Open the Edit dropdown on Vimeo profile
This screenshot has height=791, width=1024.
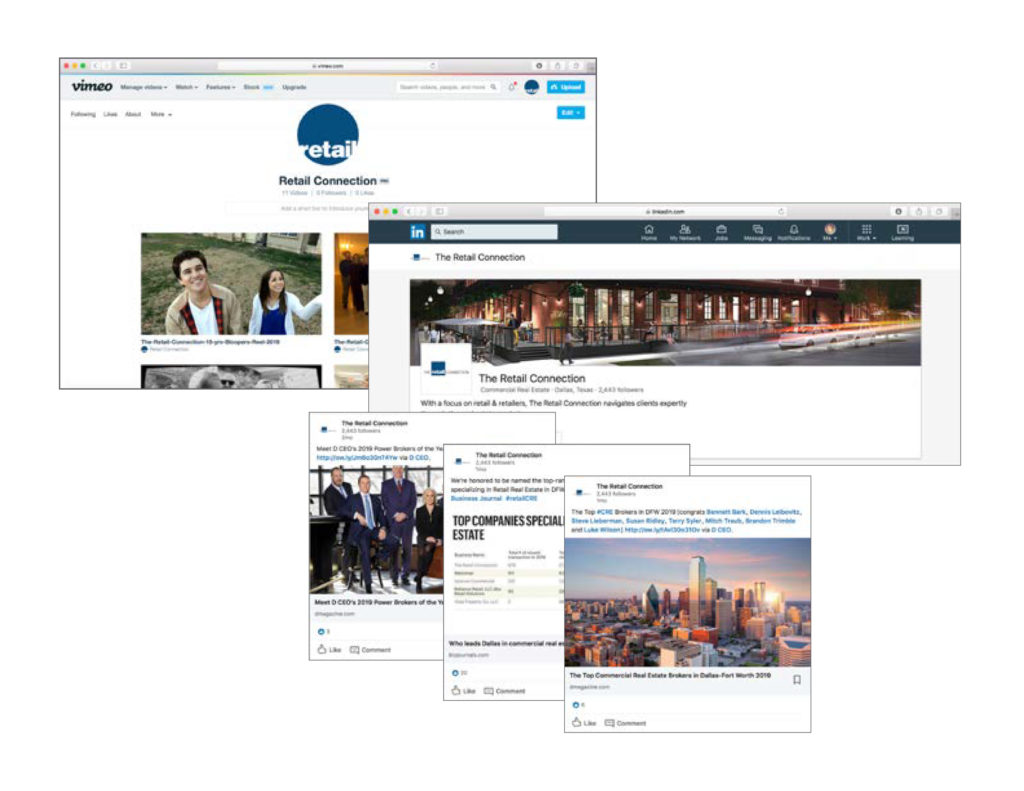[x=570, y=113]
